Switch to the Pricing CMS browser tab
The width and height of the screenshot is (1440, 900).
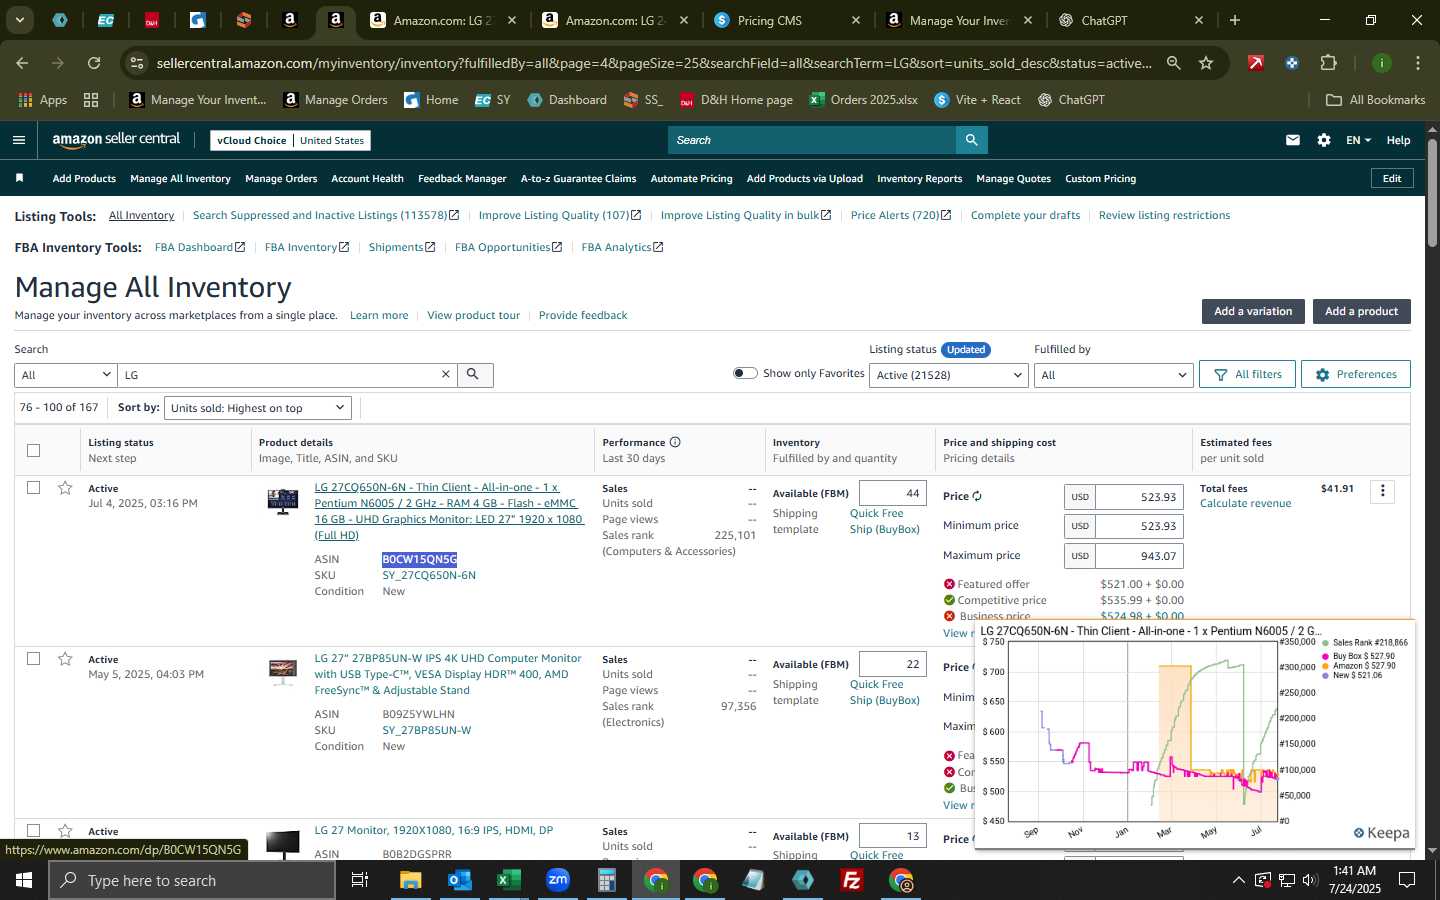pos(787,20)
